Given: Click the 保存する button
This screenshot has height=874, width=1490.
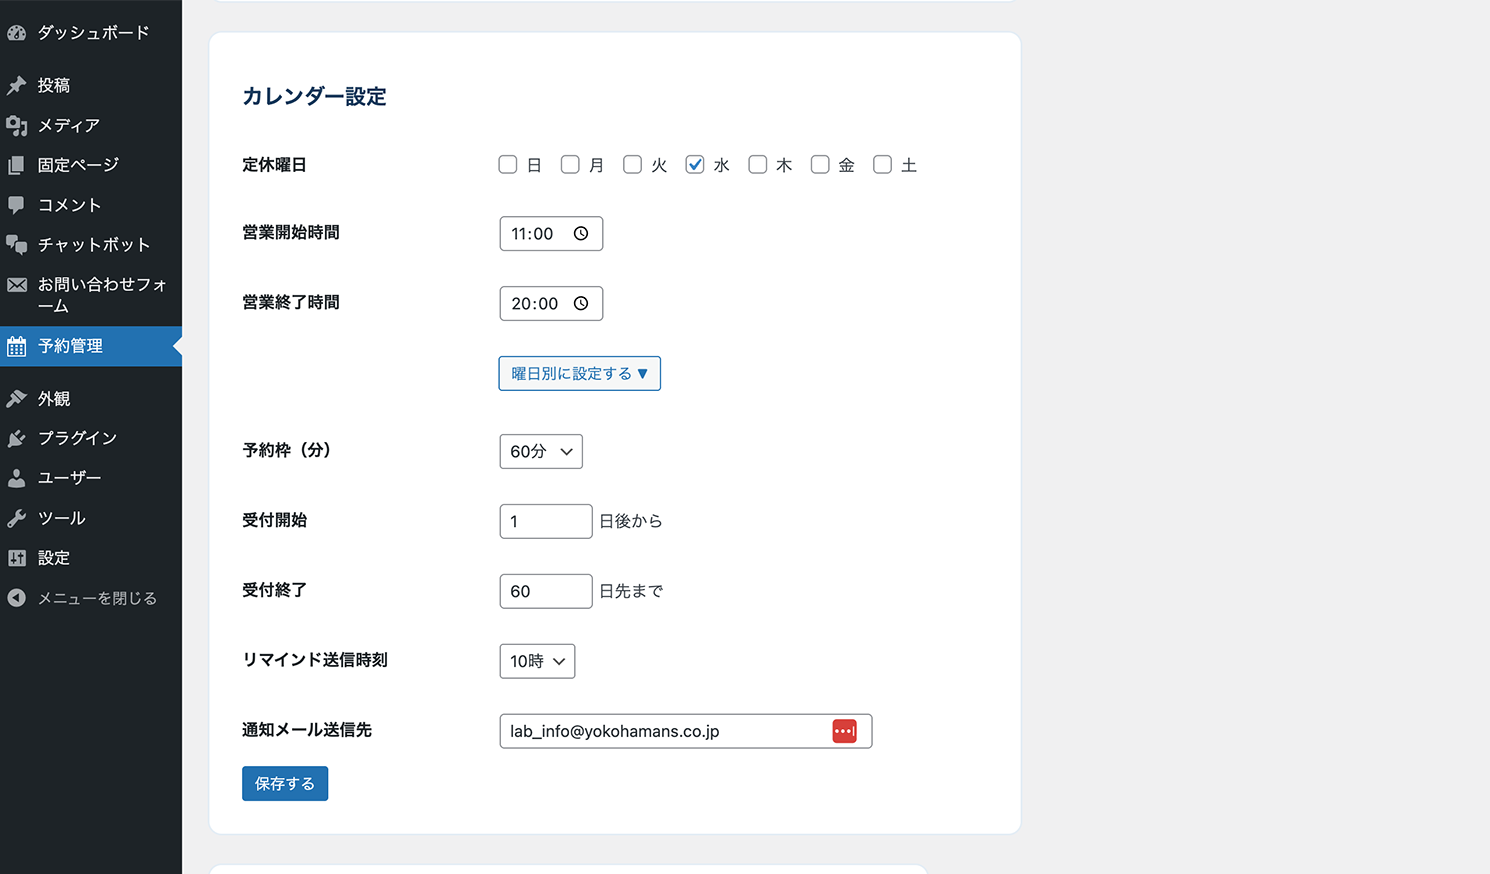Looking at the screenshot, I should point(285,784).
